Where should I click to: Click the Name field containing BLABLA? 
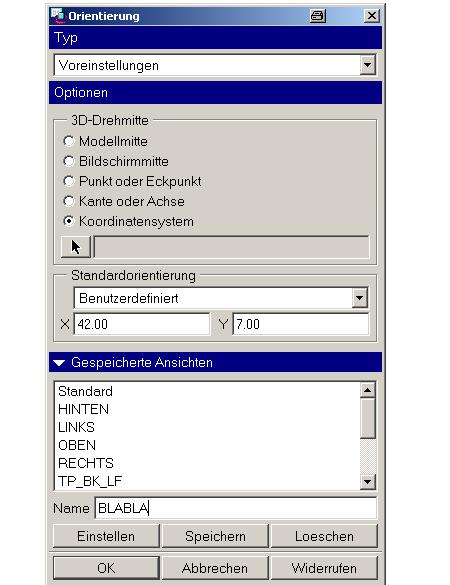pos(236,508)
